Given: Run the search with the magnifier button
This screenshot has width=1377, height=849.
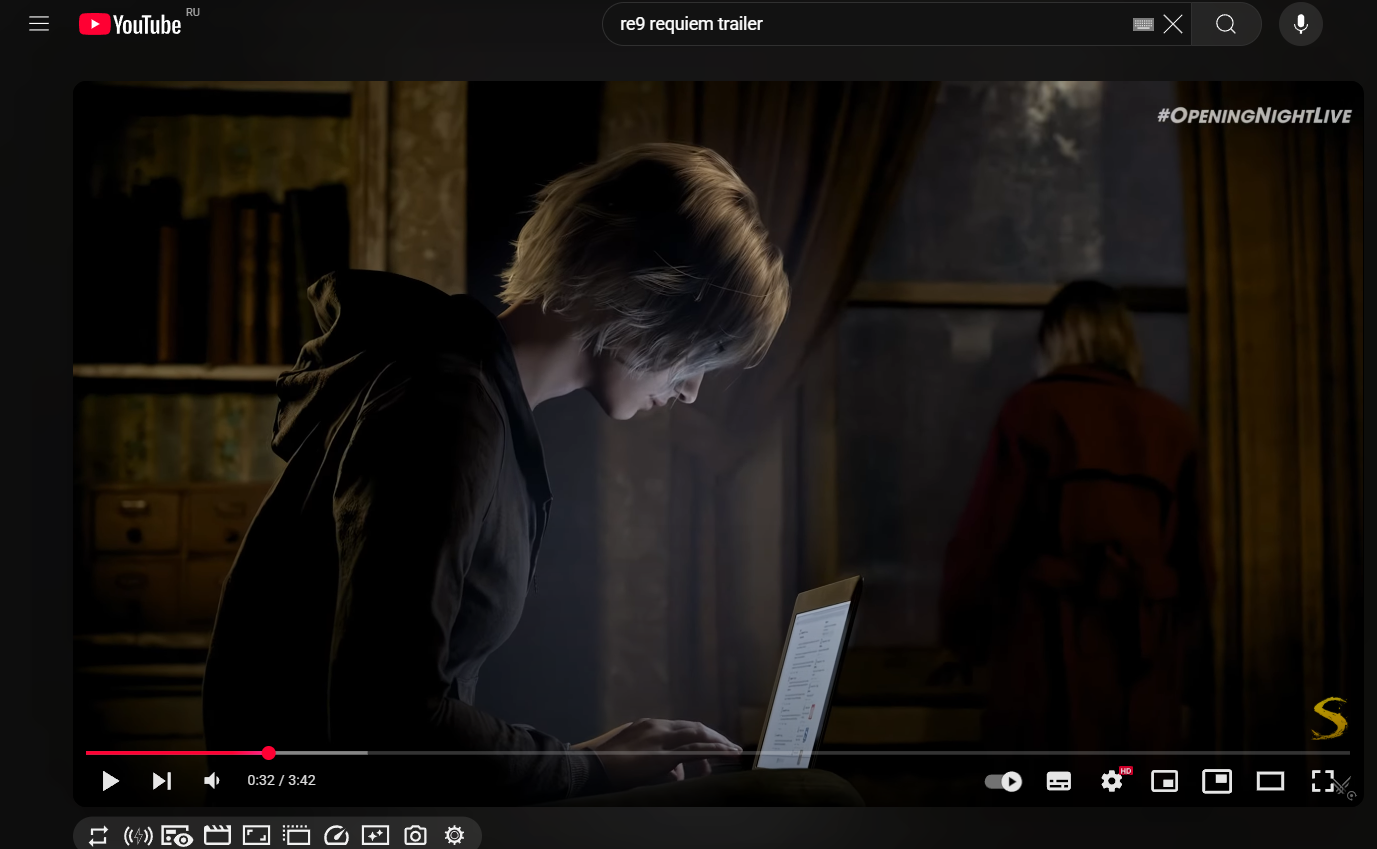Looking at the screenshot, I should pos(1226,24).
